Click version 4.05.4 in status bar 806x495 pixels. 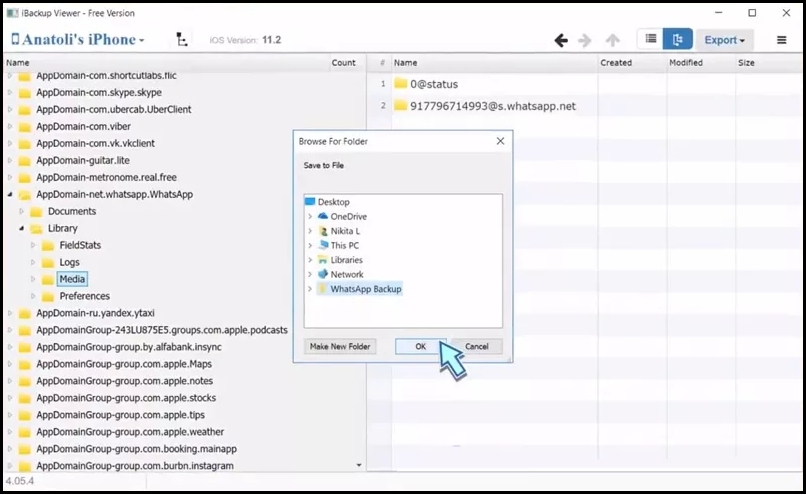(20, 481)
